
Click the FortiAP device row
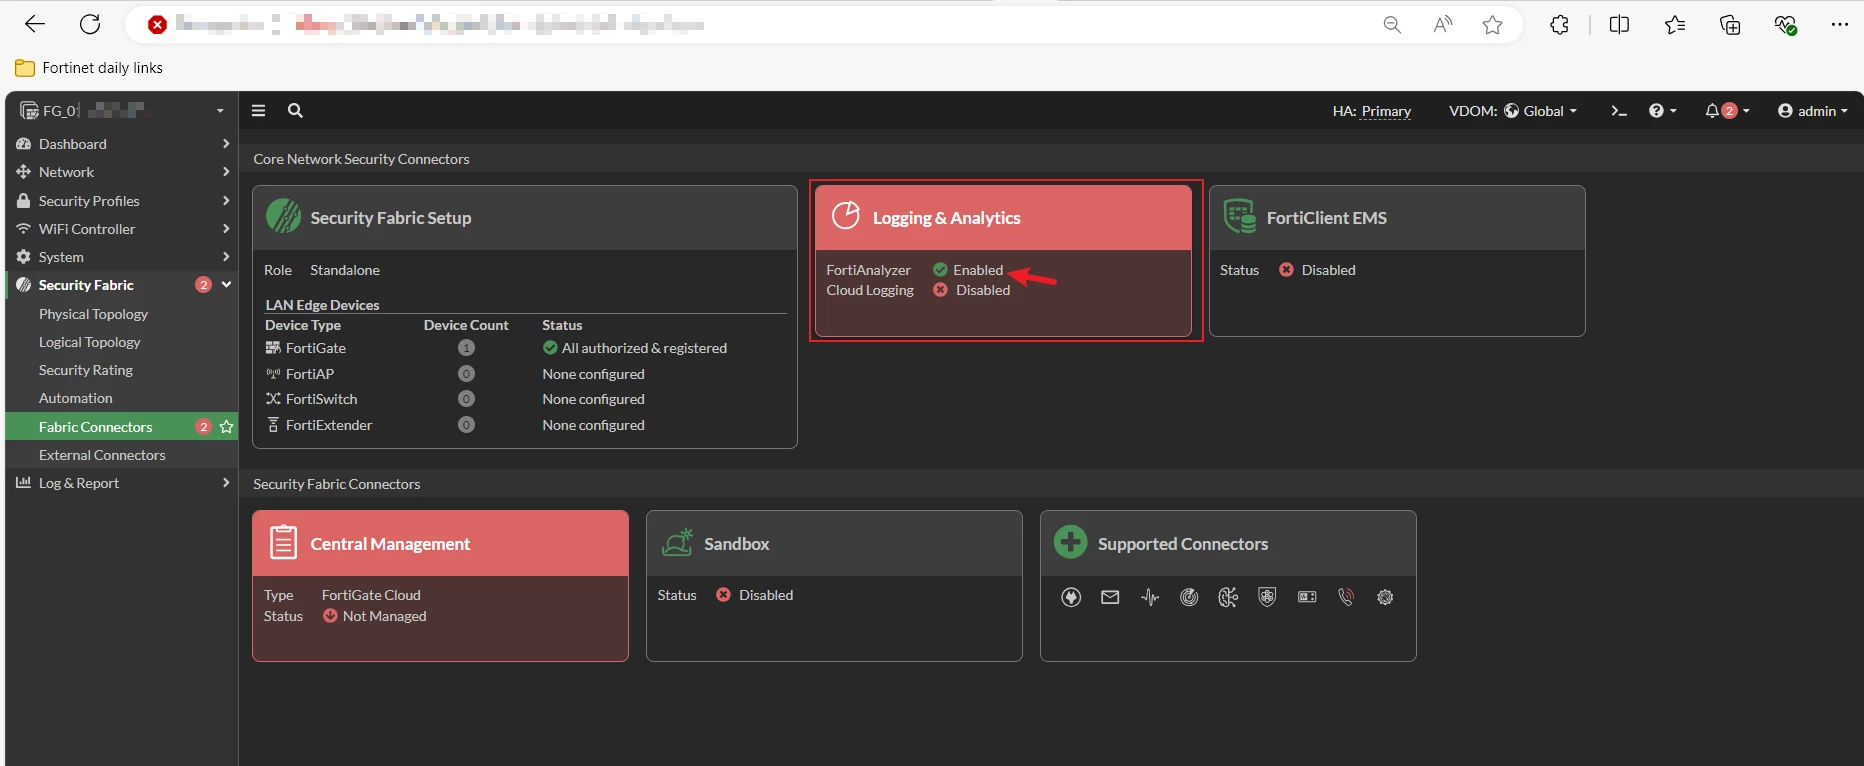525,374
